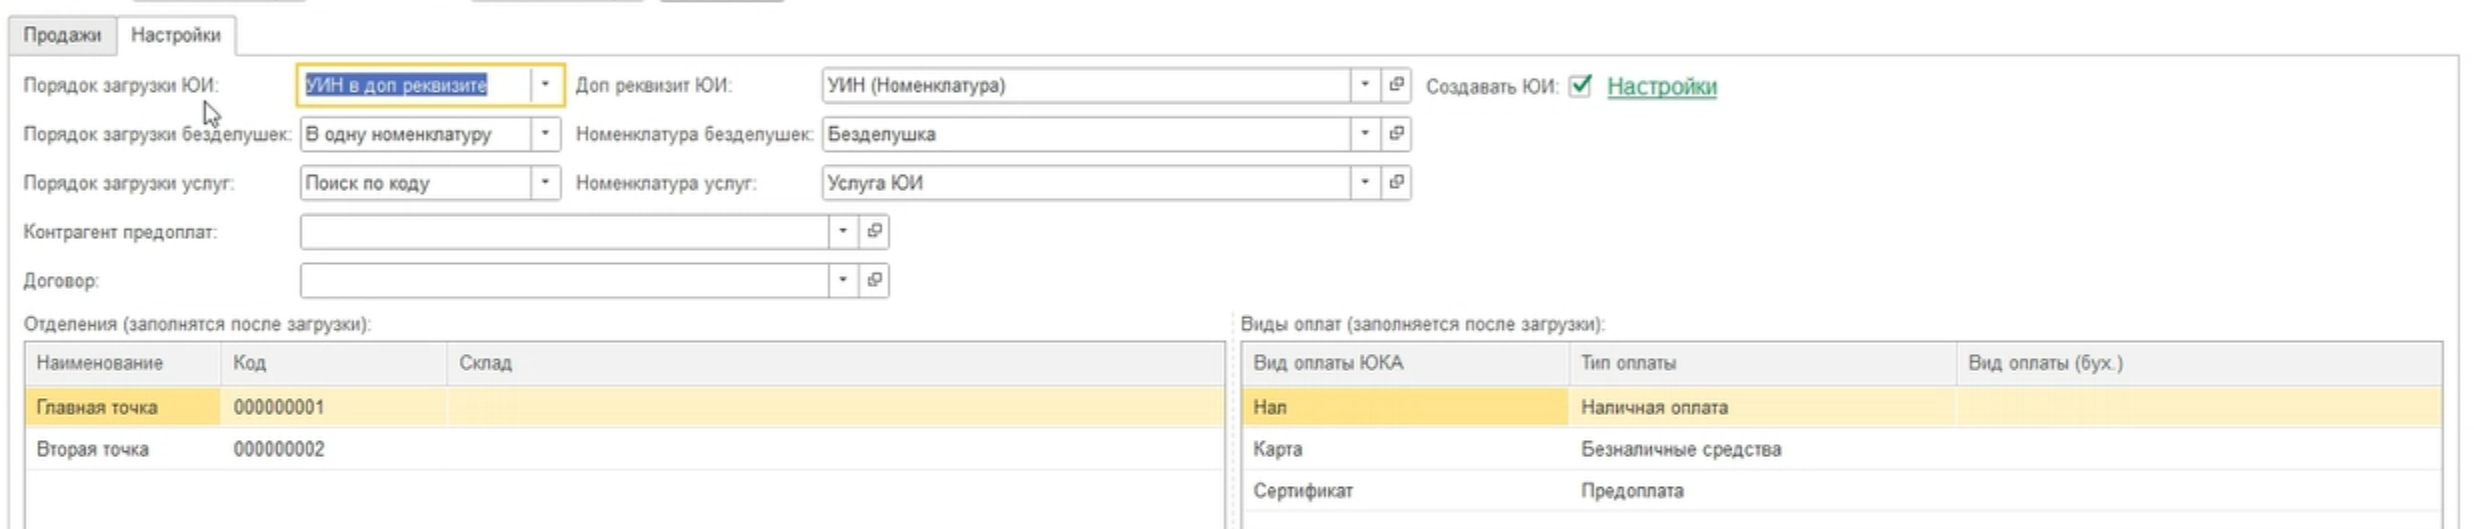
Task: Open the linked item for Доп реквизит ЮИ
Action: pos(1396,85)
